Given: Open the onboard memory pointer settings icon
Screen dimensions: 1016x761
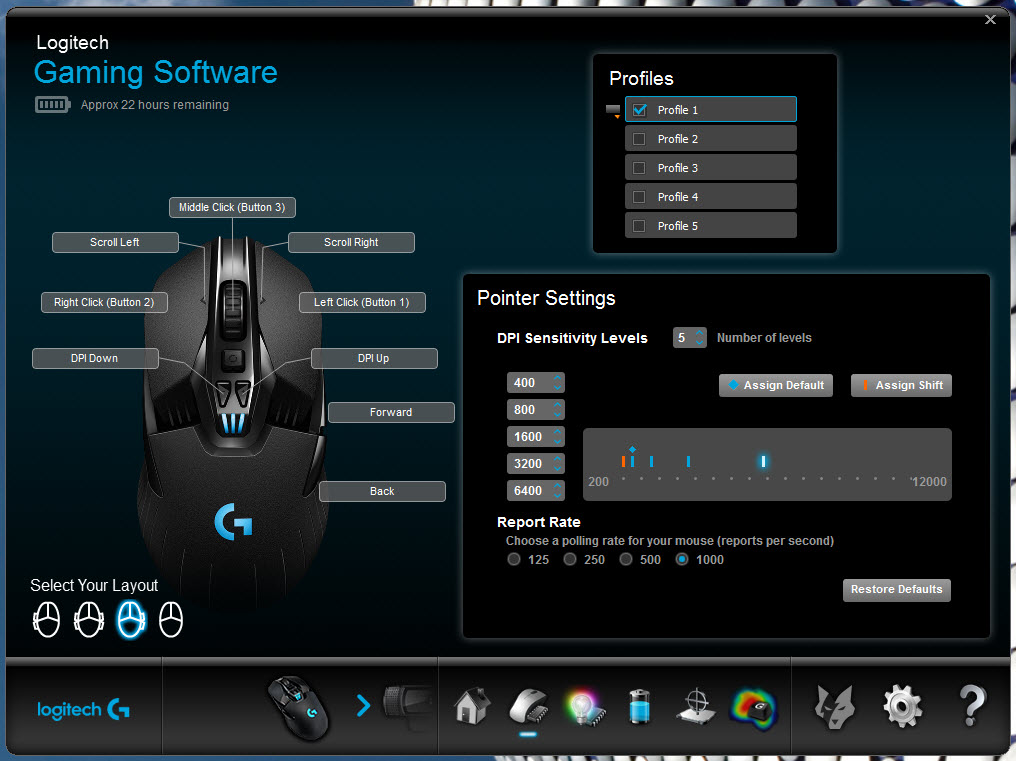Looking at the screenshot, I should [529, 706].
